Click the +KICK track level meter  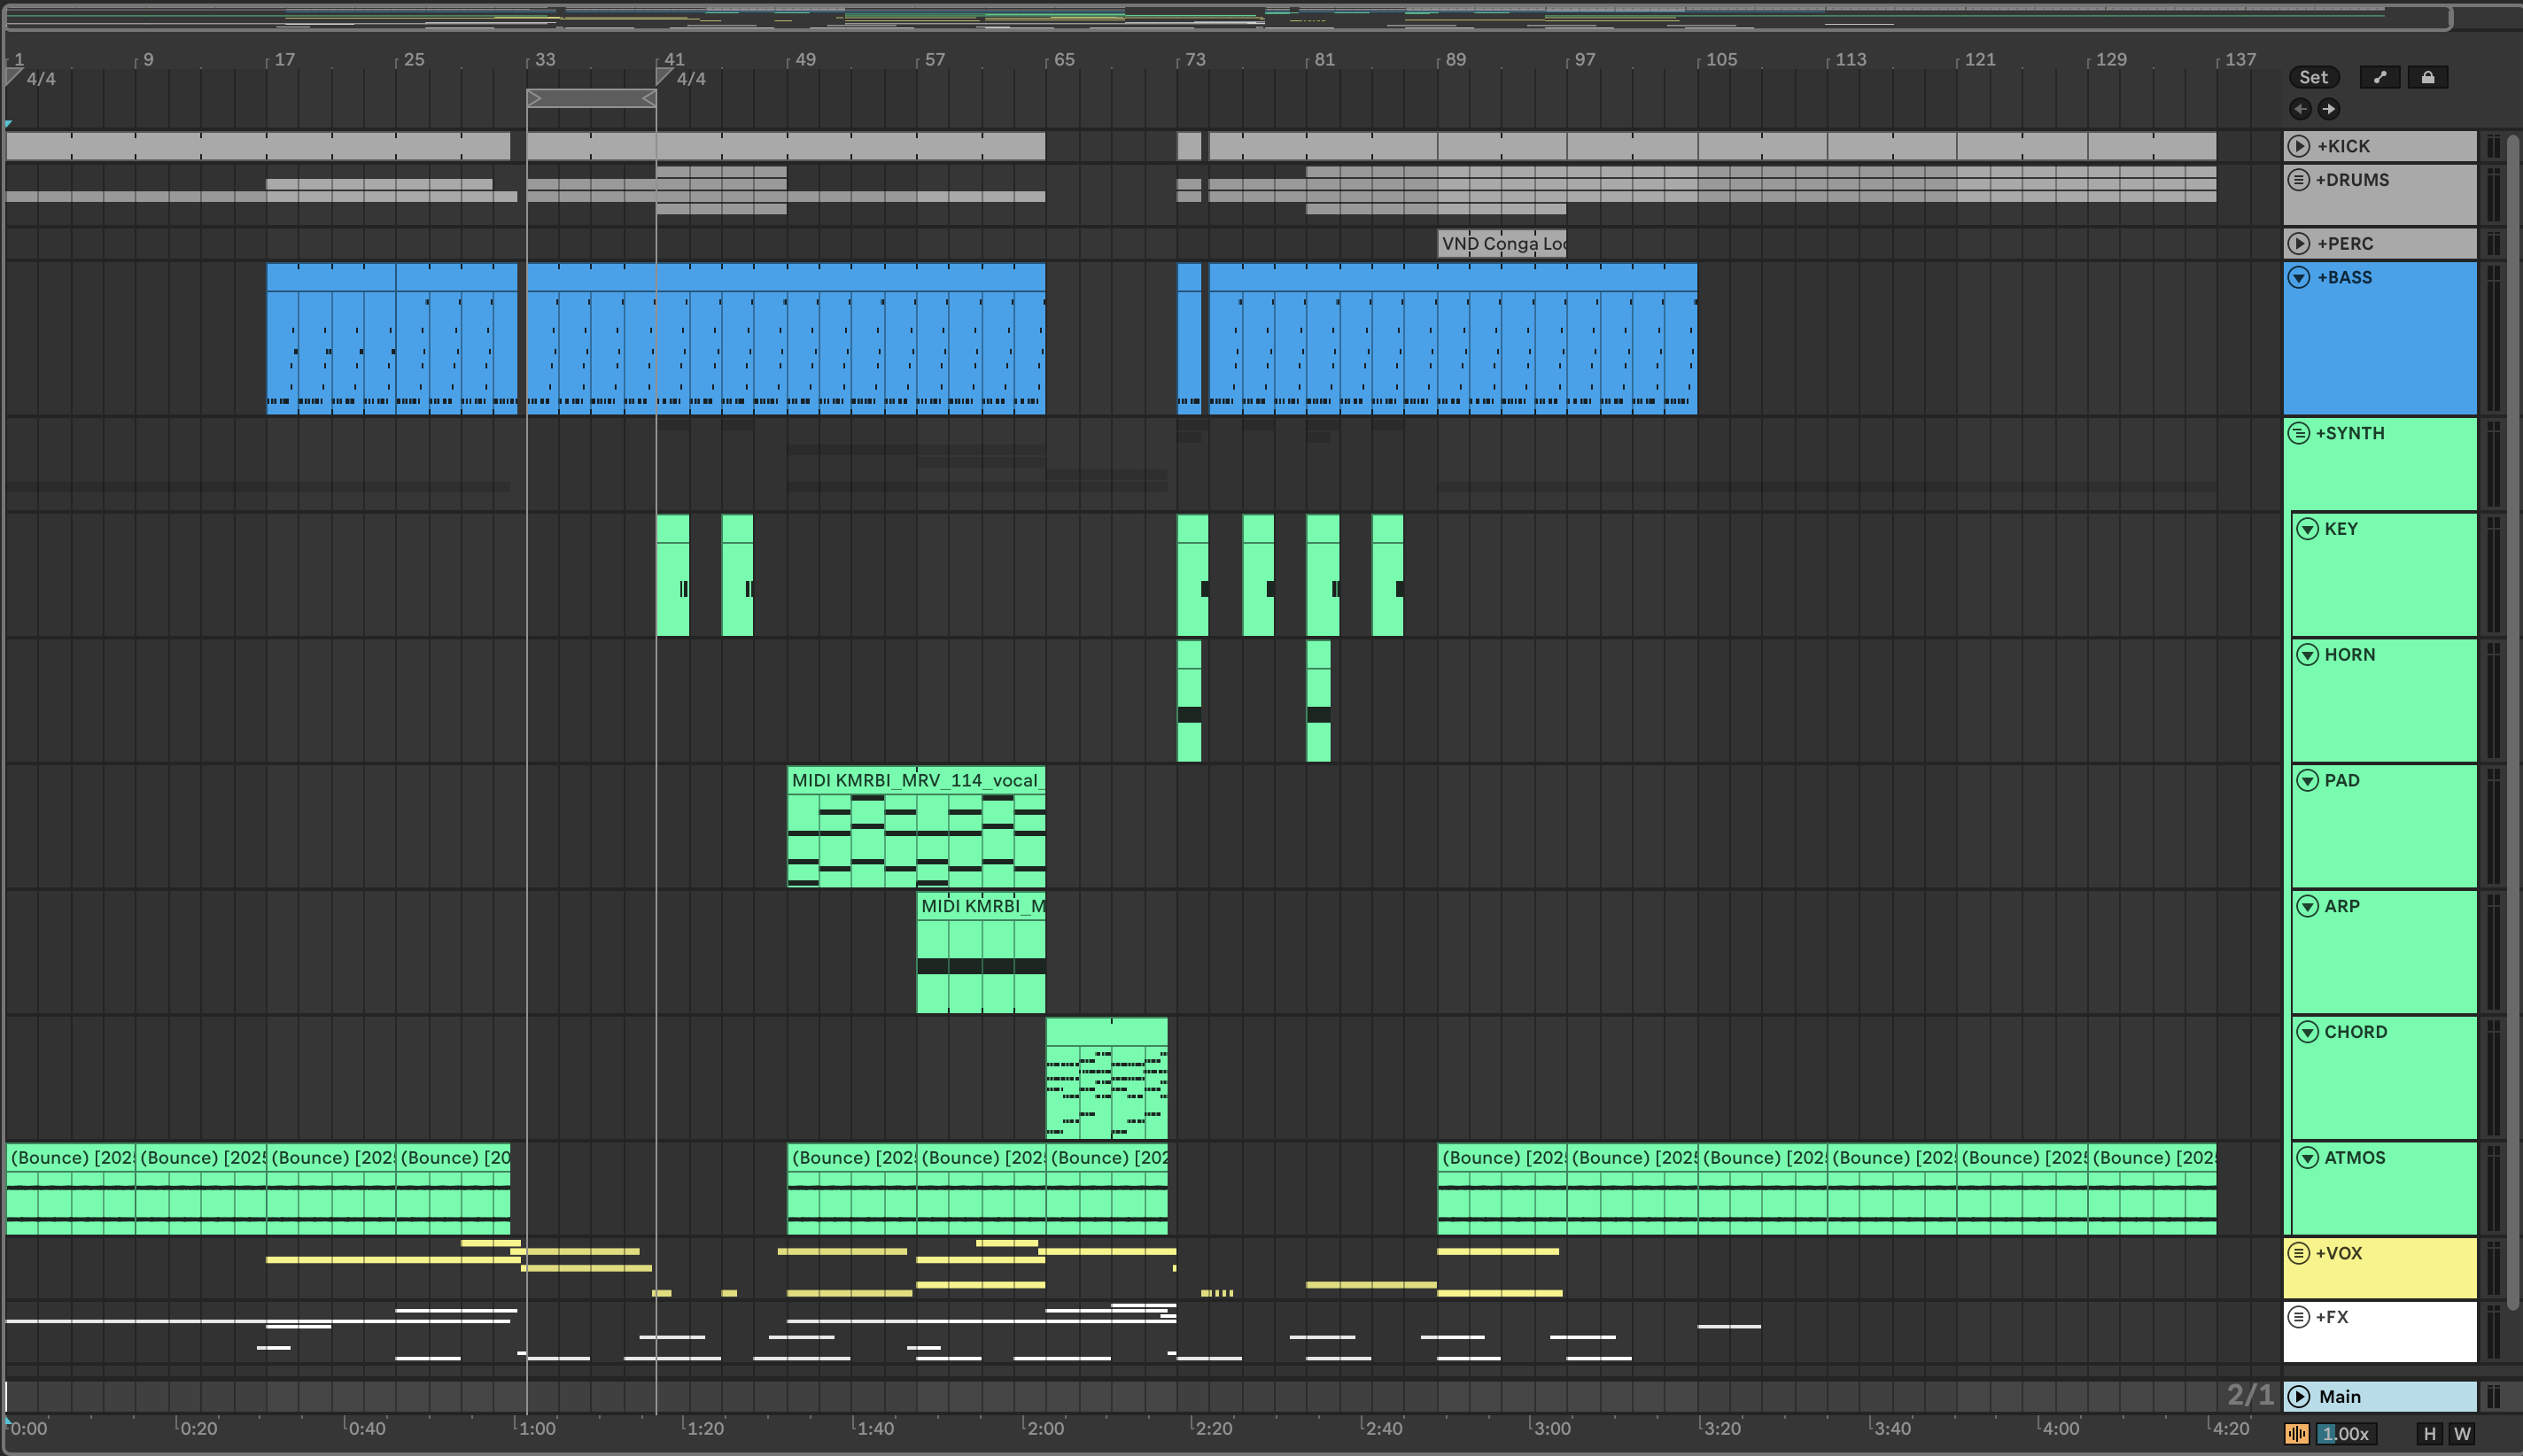click(2494, 146)
